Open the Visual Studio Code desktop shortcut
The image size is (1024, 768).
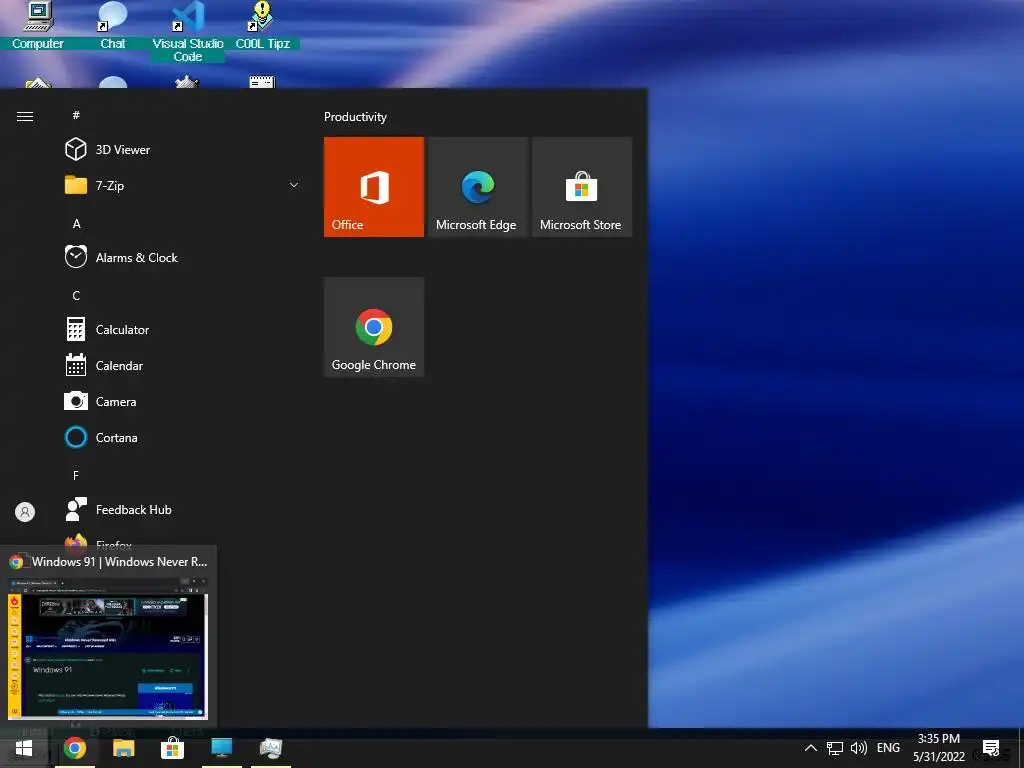tap(187, 31)
